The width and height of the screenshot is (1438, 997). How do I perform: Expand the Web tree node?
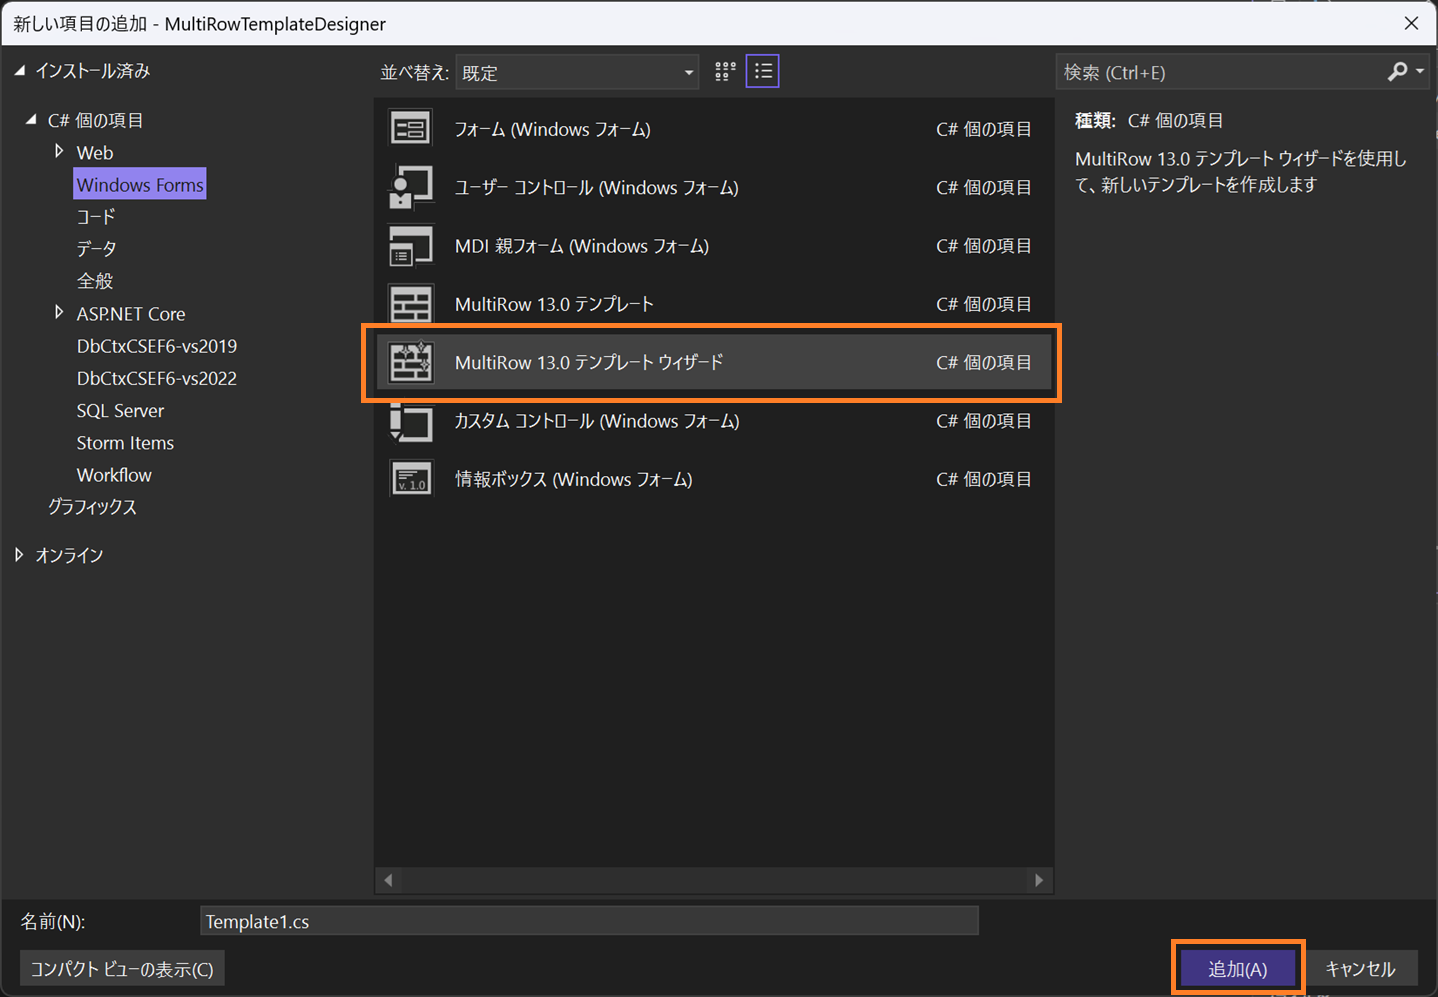coord(59,152)
